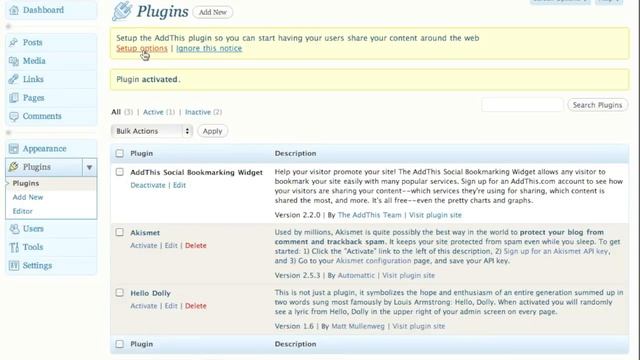Activate the Hello Dolly plugin
Image resolution: width=640 pixels, height=360 pixels.
[144, 306]
